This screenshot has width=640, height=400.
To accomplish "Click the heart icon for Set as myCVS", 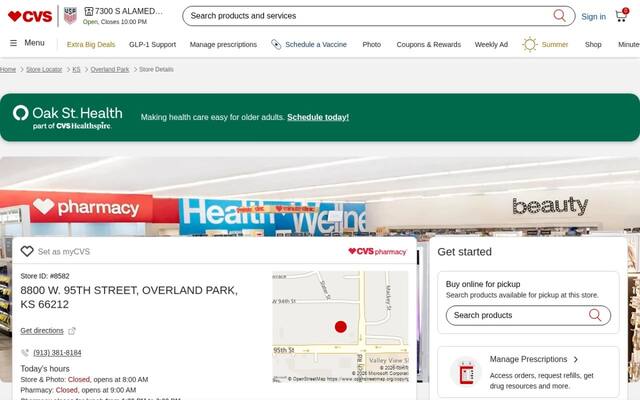I will coord(27,251).
